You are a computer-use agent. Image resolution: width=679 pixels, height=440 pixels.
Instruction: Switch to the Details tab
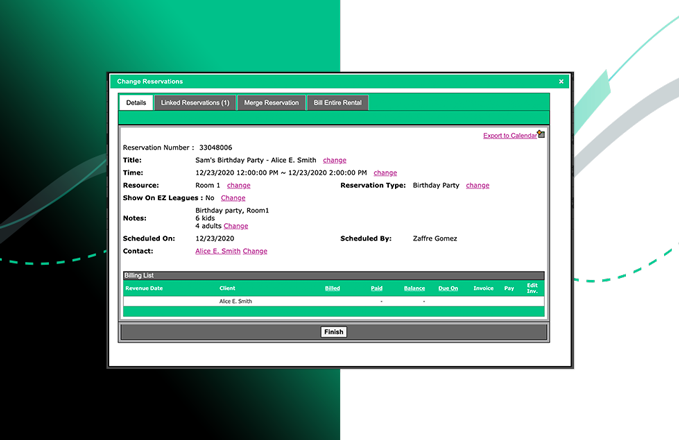[x=136, y=103]
